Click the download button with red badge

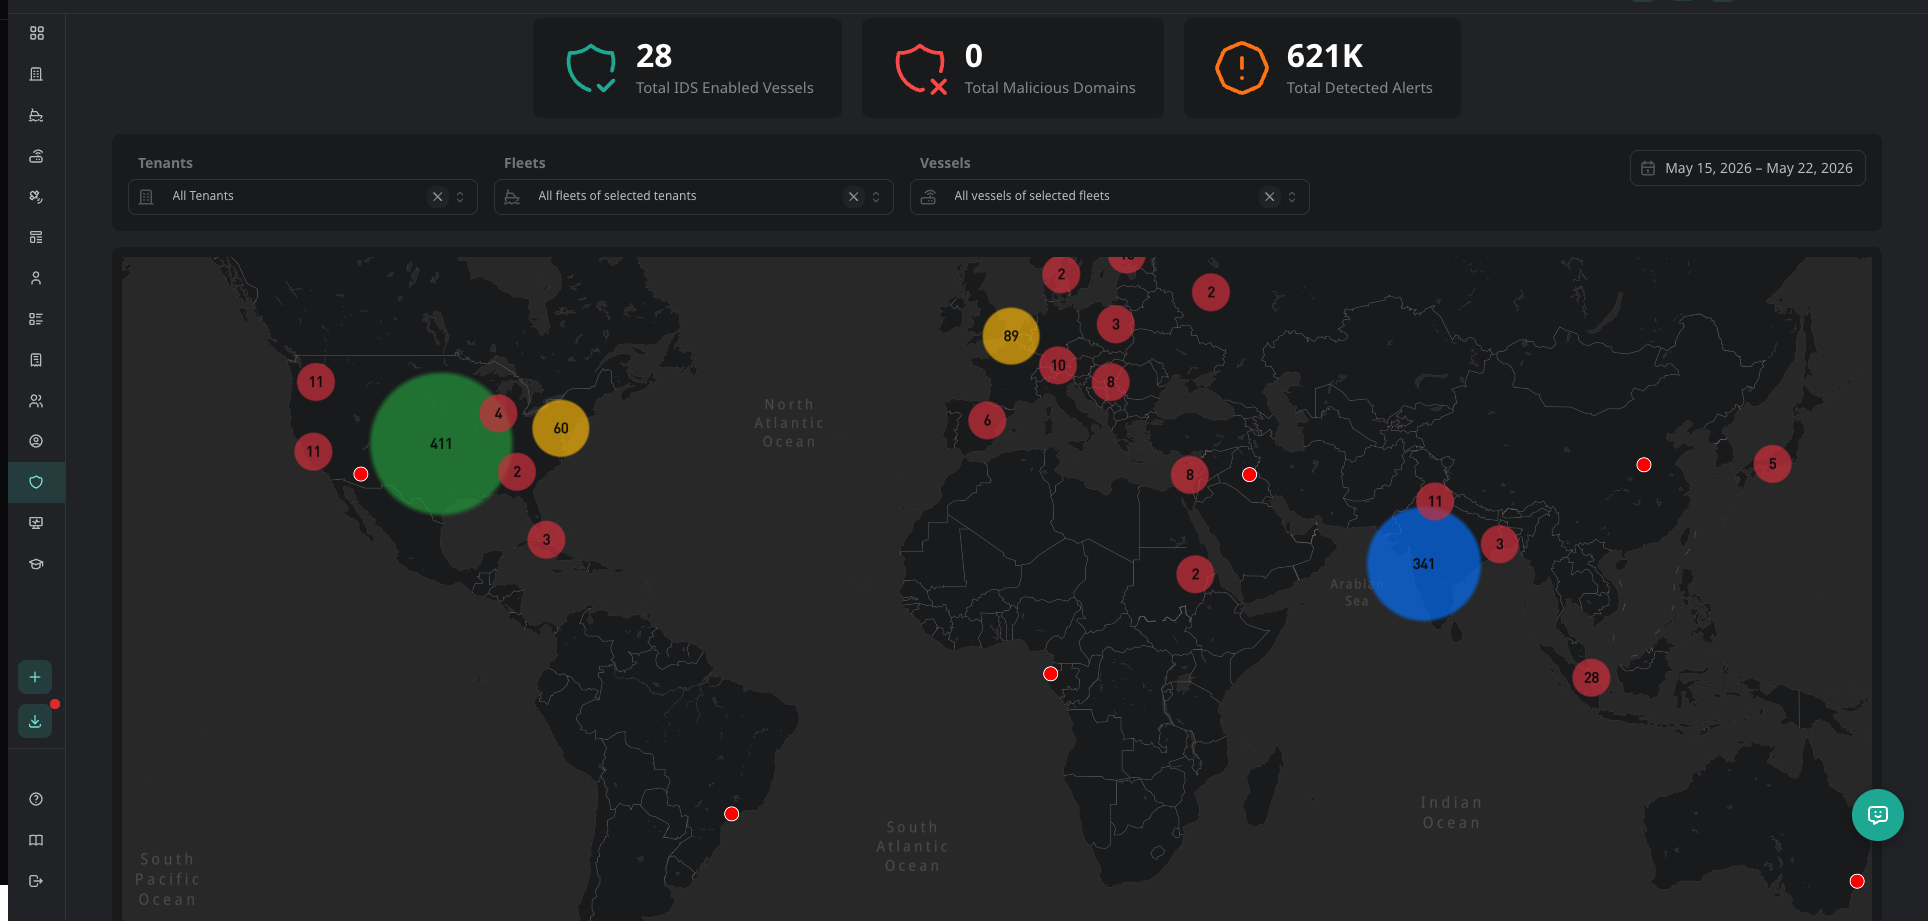[35, 721]
